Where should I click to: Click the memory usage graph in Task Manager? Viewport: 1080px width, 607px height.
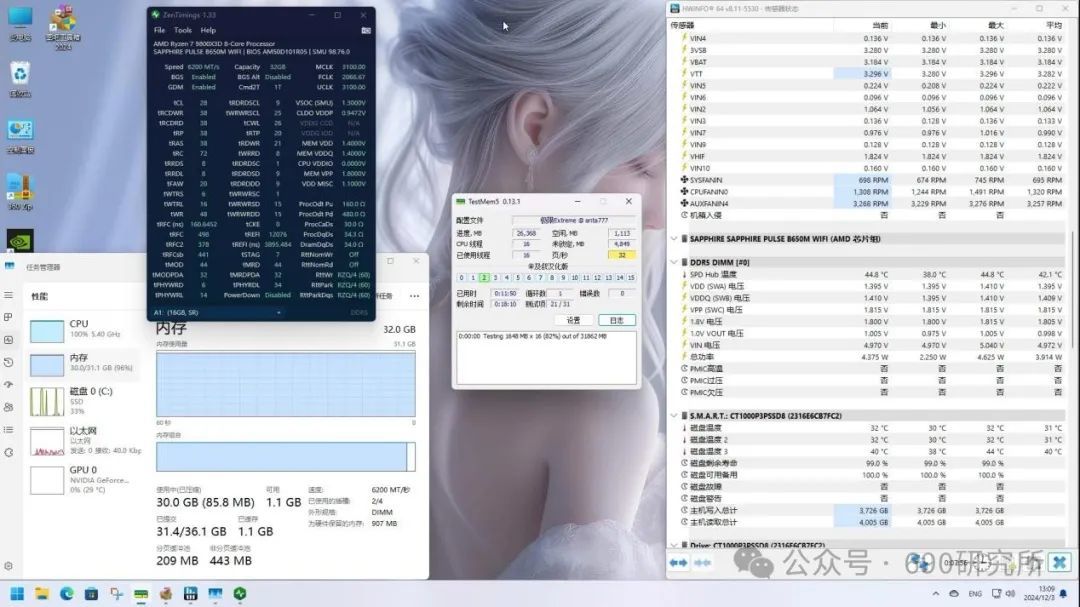pyautogui.click(x=286, y=384)
